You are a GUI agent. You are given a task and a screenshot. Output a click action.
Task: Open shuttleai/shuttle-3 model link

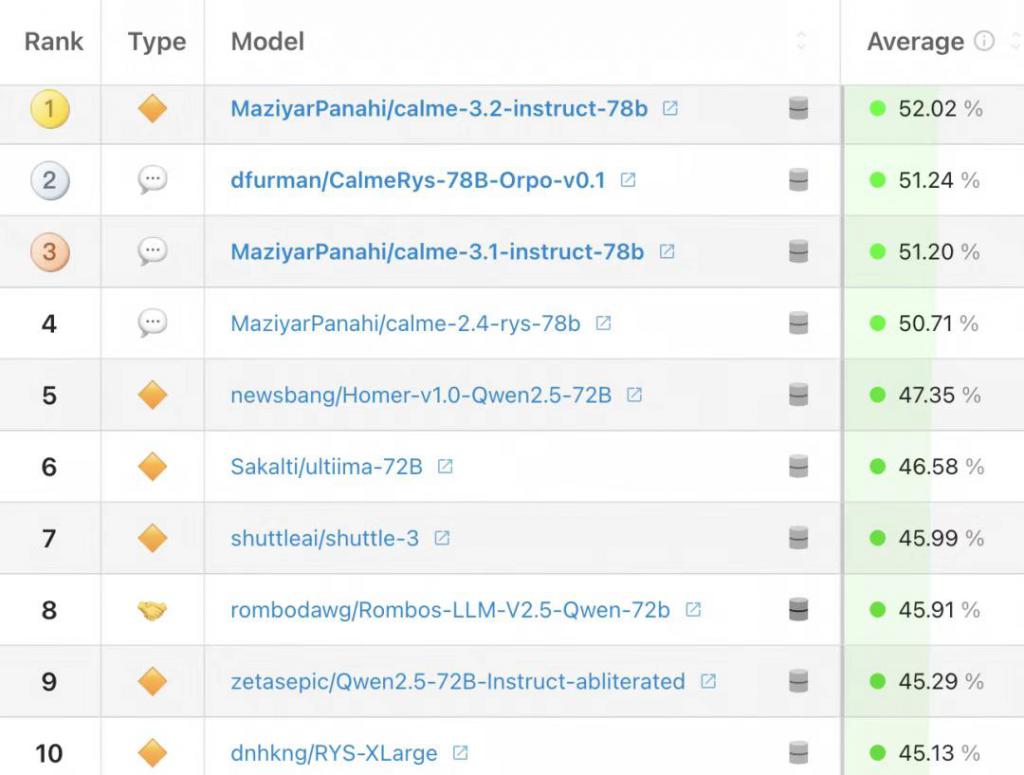click(x=325, y=539)
